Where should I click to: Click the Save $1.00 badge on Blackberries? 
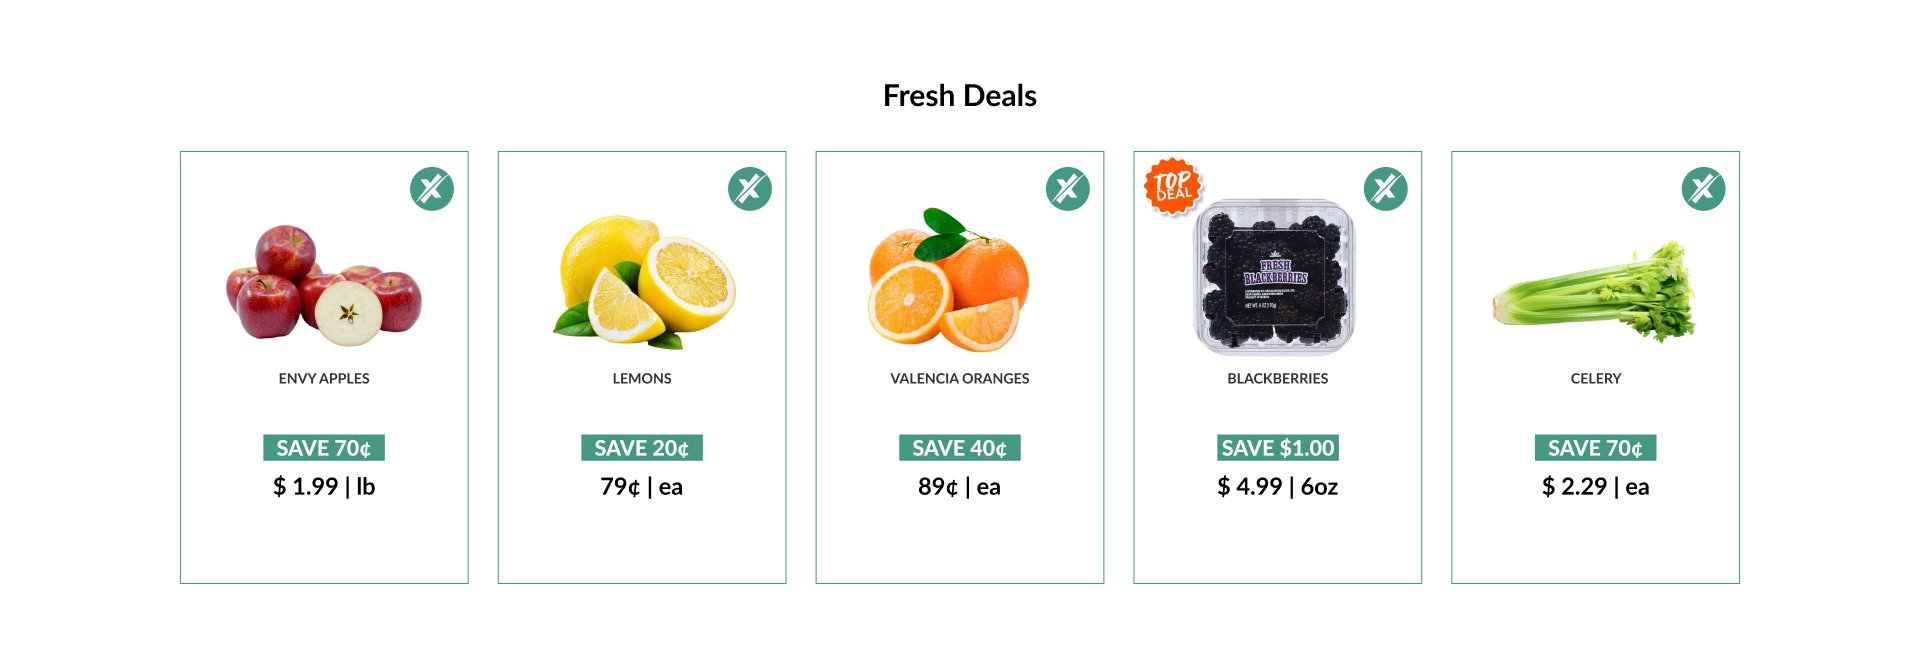point(1278,448)
